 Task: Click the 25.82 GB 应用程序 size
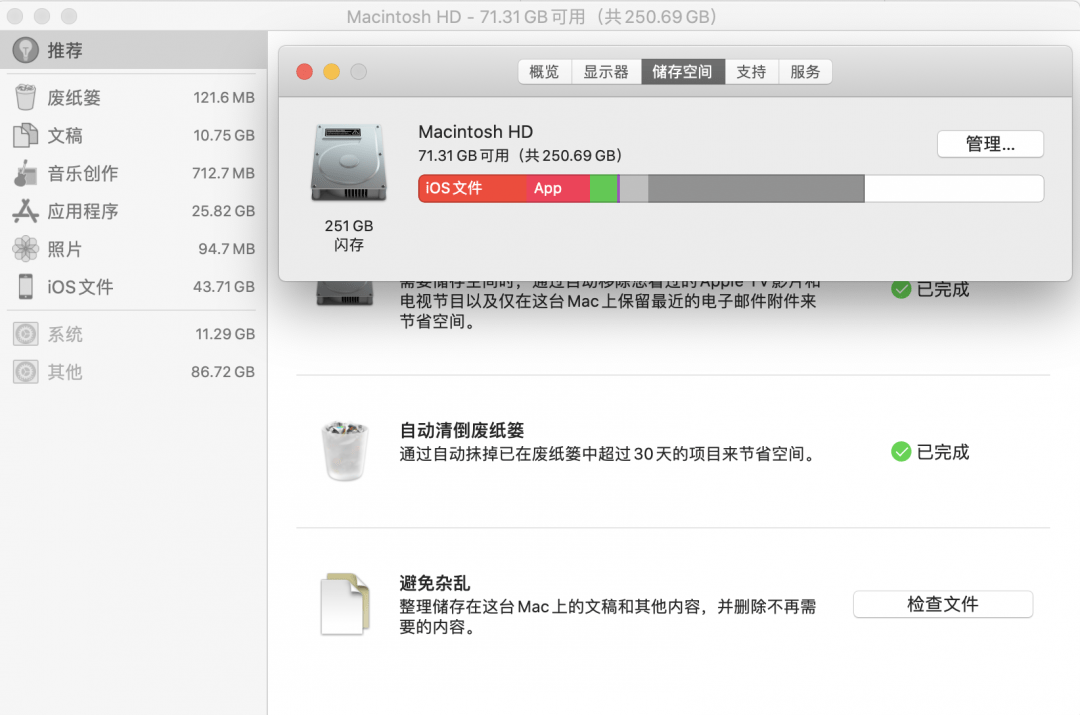(x=223, y=211)
